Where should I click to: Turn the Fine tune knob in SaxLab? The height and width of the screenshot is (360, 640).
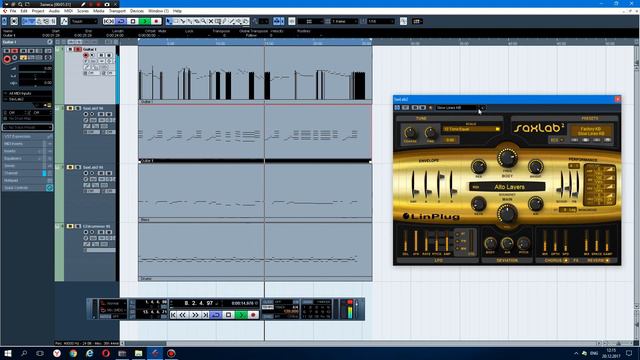pyautogui.click(x=430, y=133)
